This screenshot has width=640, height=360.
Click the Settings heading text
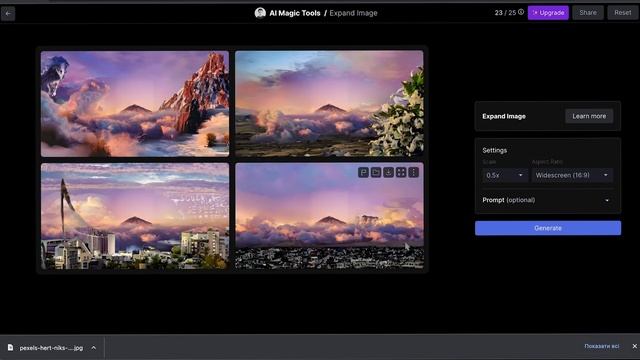[495, 150]
